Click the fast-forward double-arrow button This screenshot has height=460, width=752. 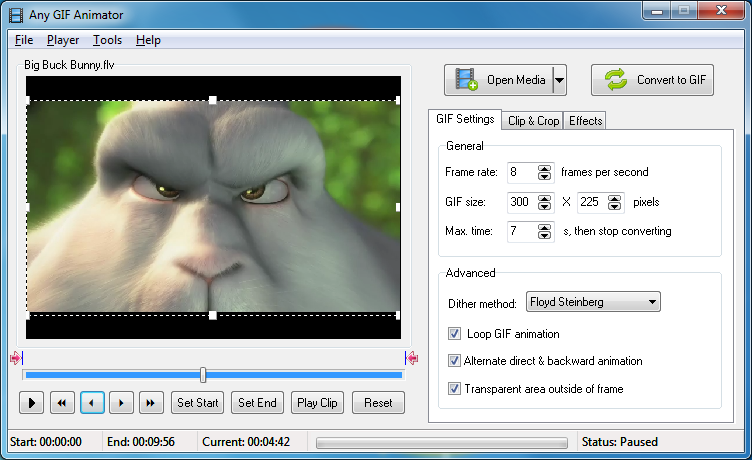pos(151,403)
